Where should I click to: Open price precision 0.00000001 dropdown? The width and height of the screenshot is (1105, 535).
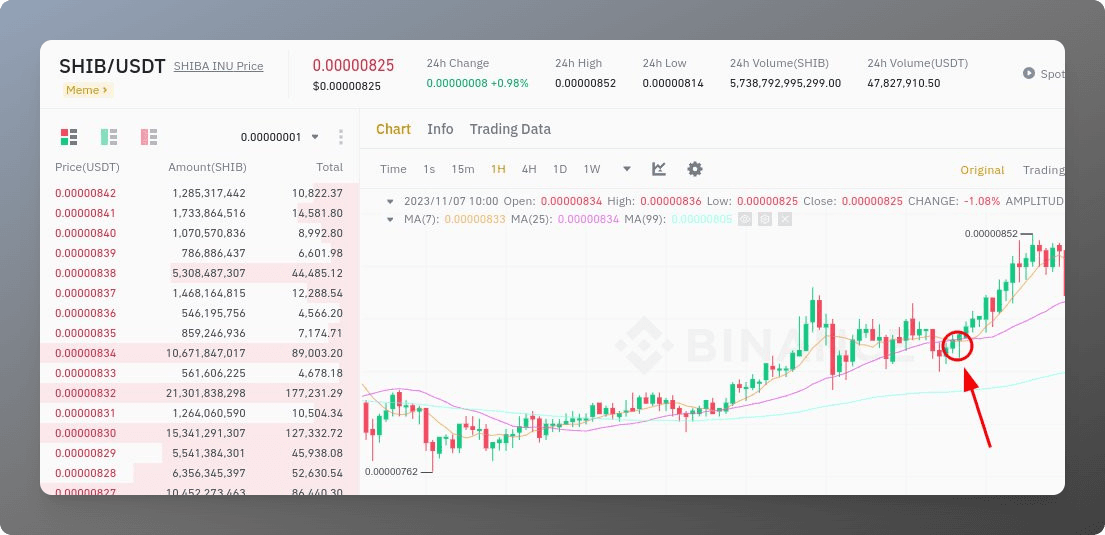click(x=279, y=137)
